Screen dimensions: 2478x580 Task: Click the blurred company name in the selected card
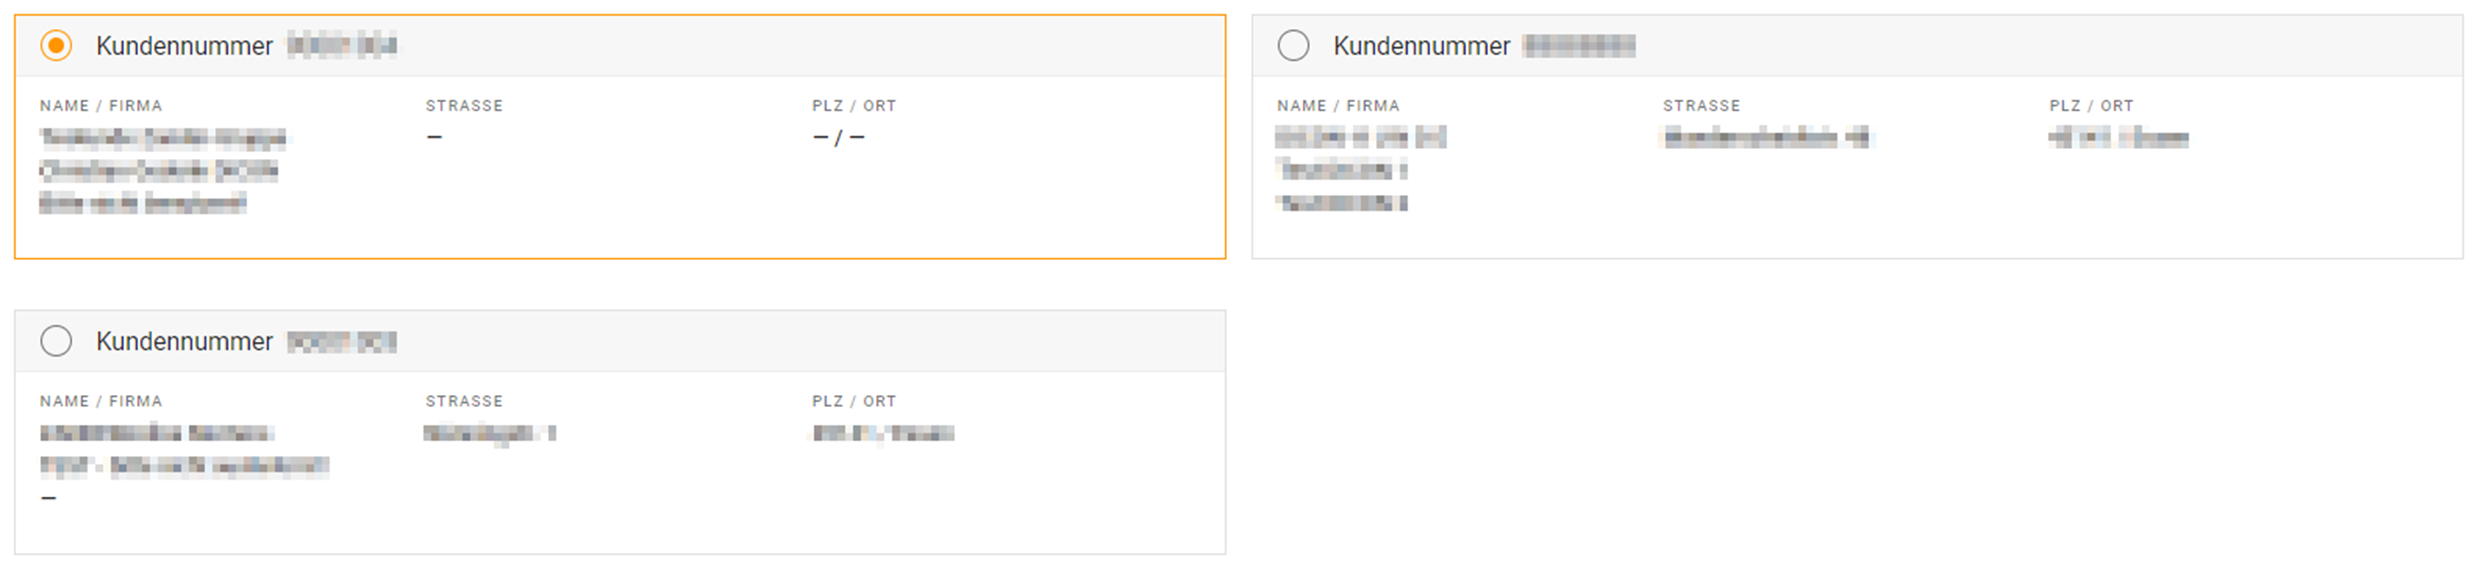click(163, 138)
